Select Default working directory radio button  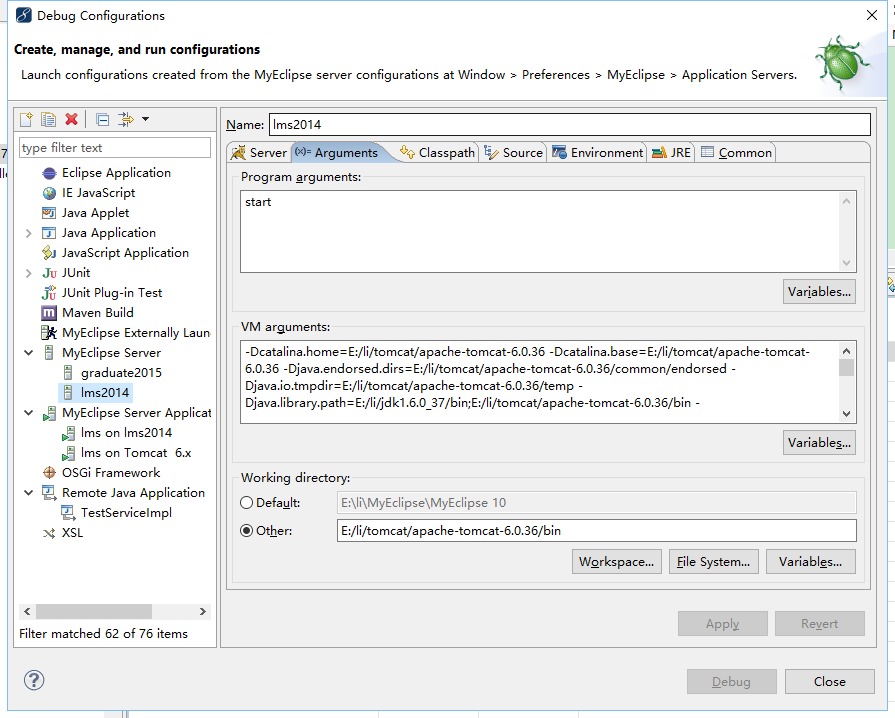[247, 503]
